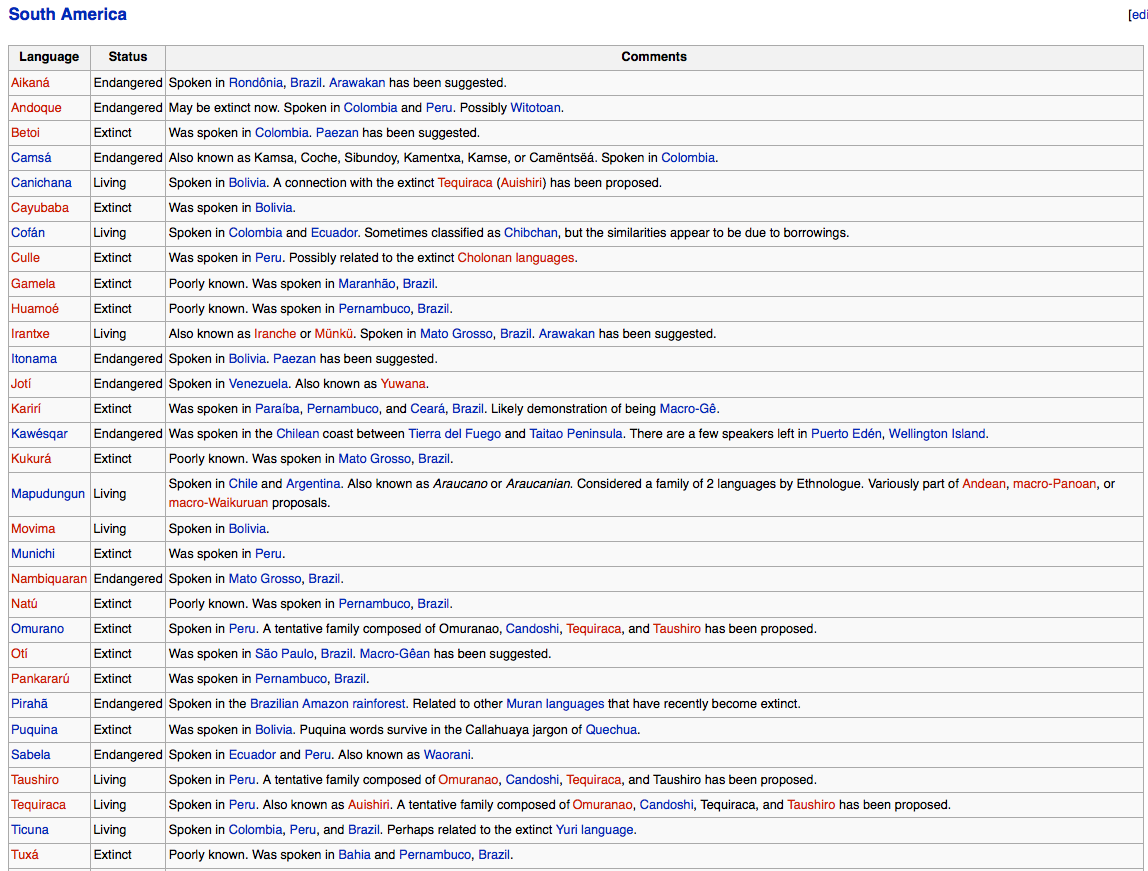This screenshot has width=1148, height=871.
Task: Visit the Pirahã language page
Action: [29, 703]
